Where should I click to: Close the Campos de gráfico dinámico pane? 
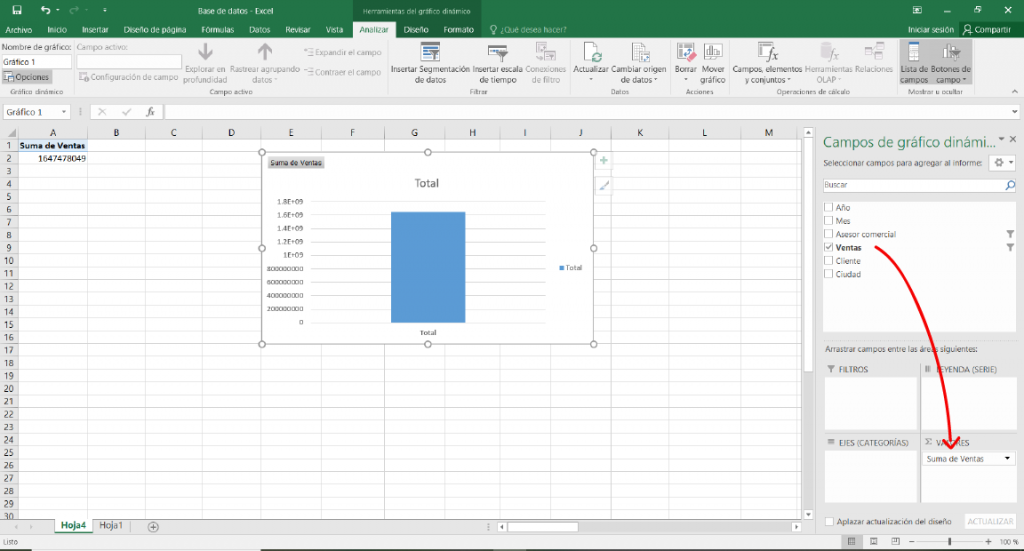tap(1012, 139)
